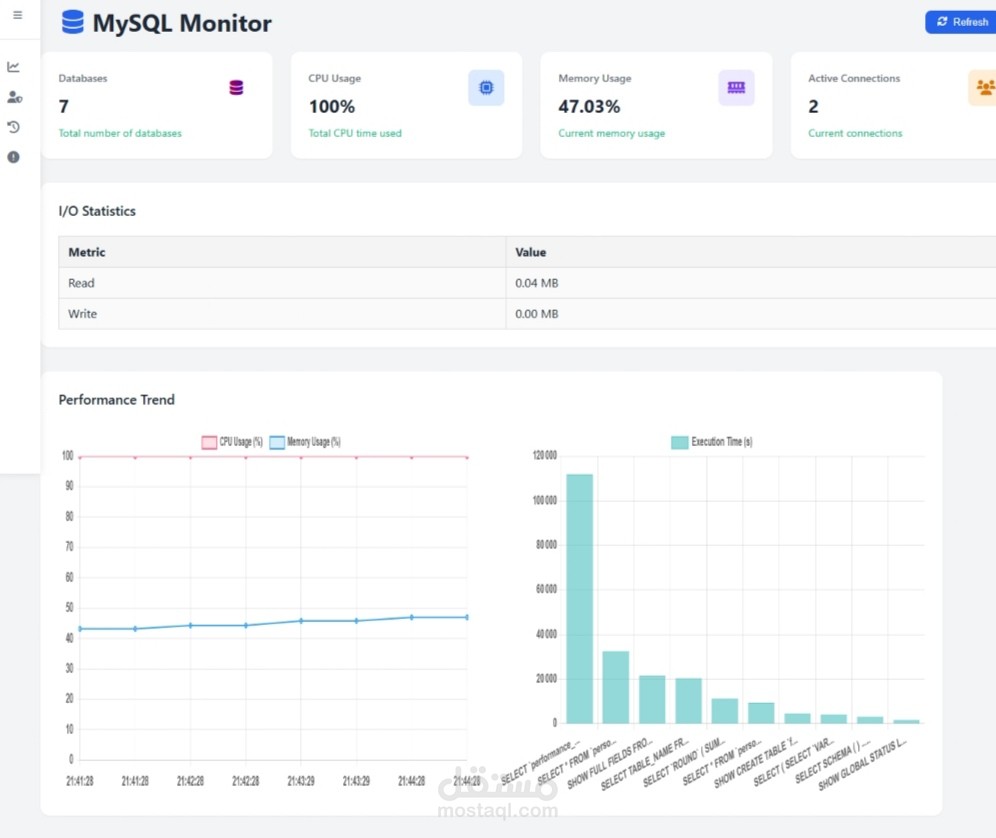This screenshot has width=996, height=838.
Task: Click the tallest bar, SELECT performance query
Action: (579, 598)
